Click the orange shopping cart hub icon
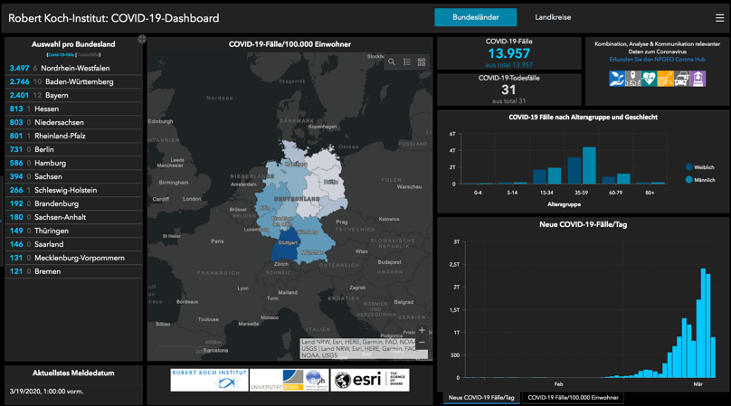Image resolution: width=731 pixels, height=406 pixels. click(x=665, y=79)
